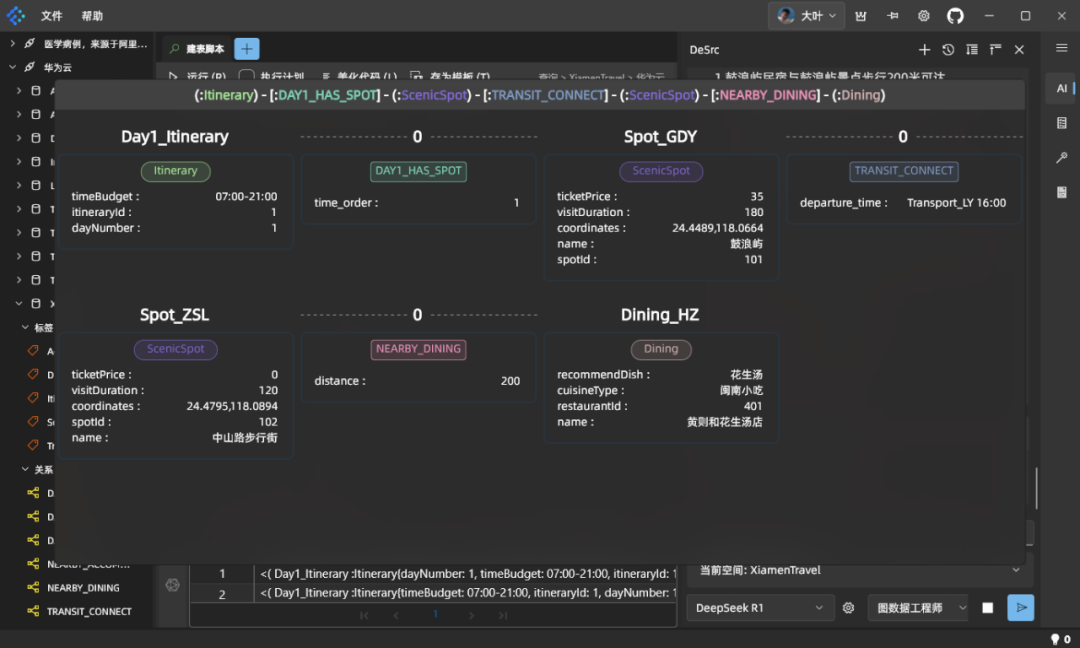Screen dimensions: 1080x648
Task: Open the 帮助 menu
Action: [x=92, y=16]
